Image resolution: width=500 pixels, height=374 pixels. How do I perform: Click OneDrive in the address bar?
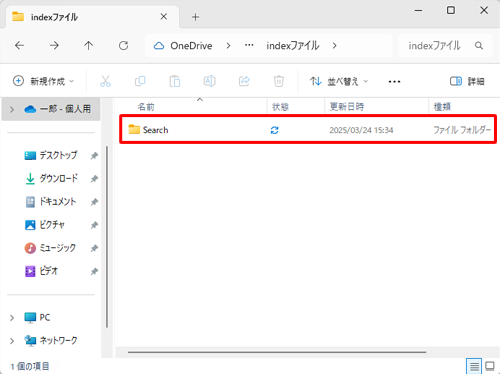191,46
